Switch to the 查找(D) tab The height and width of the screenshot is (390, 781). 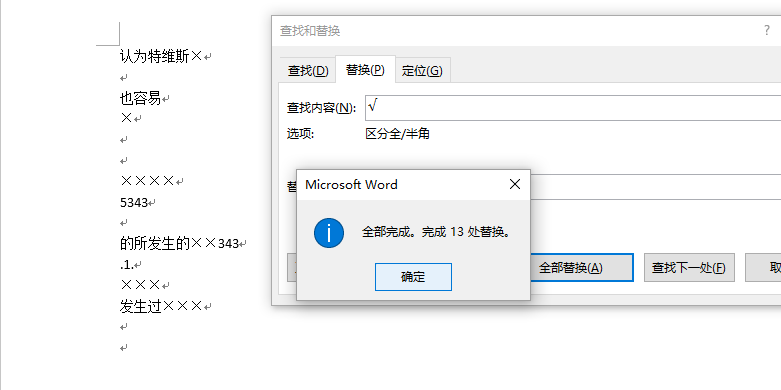pos(308,71)
